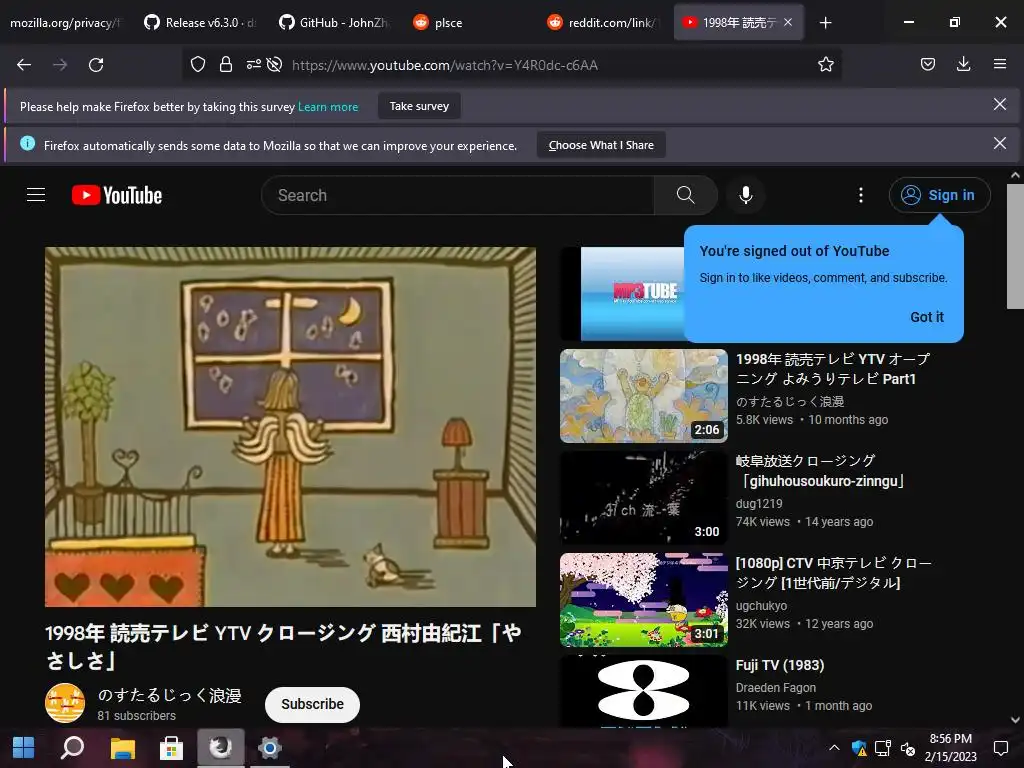Open the muted volume tray icon
Screen dimensions: 1024x768
(908, 748)
